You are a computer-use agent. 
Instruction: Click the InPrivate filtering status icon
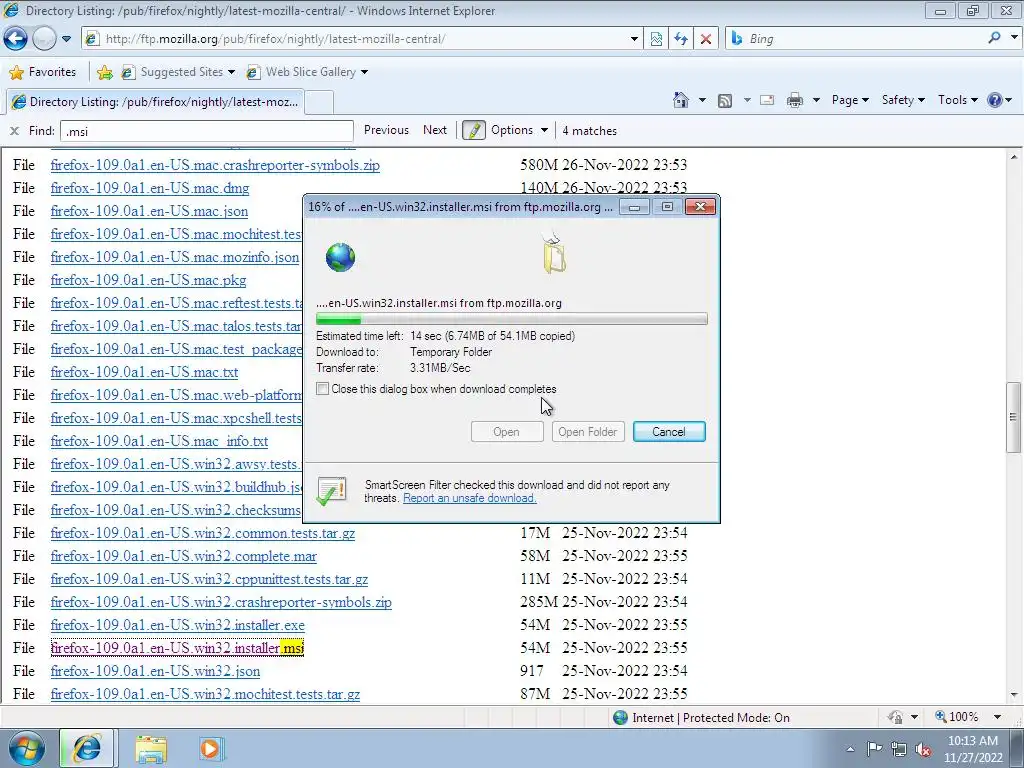895,717
